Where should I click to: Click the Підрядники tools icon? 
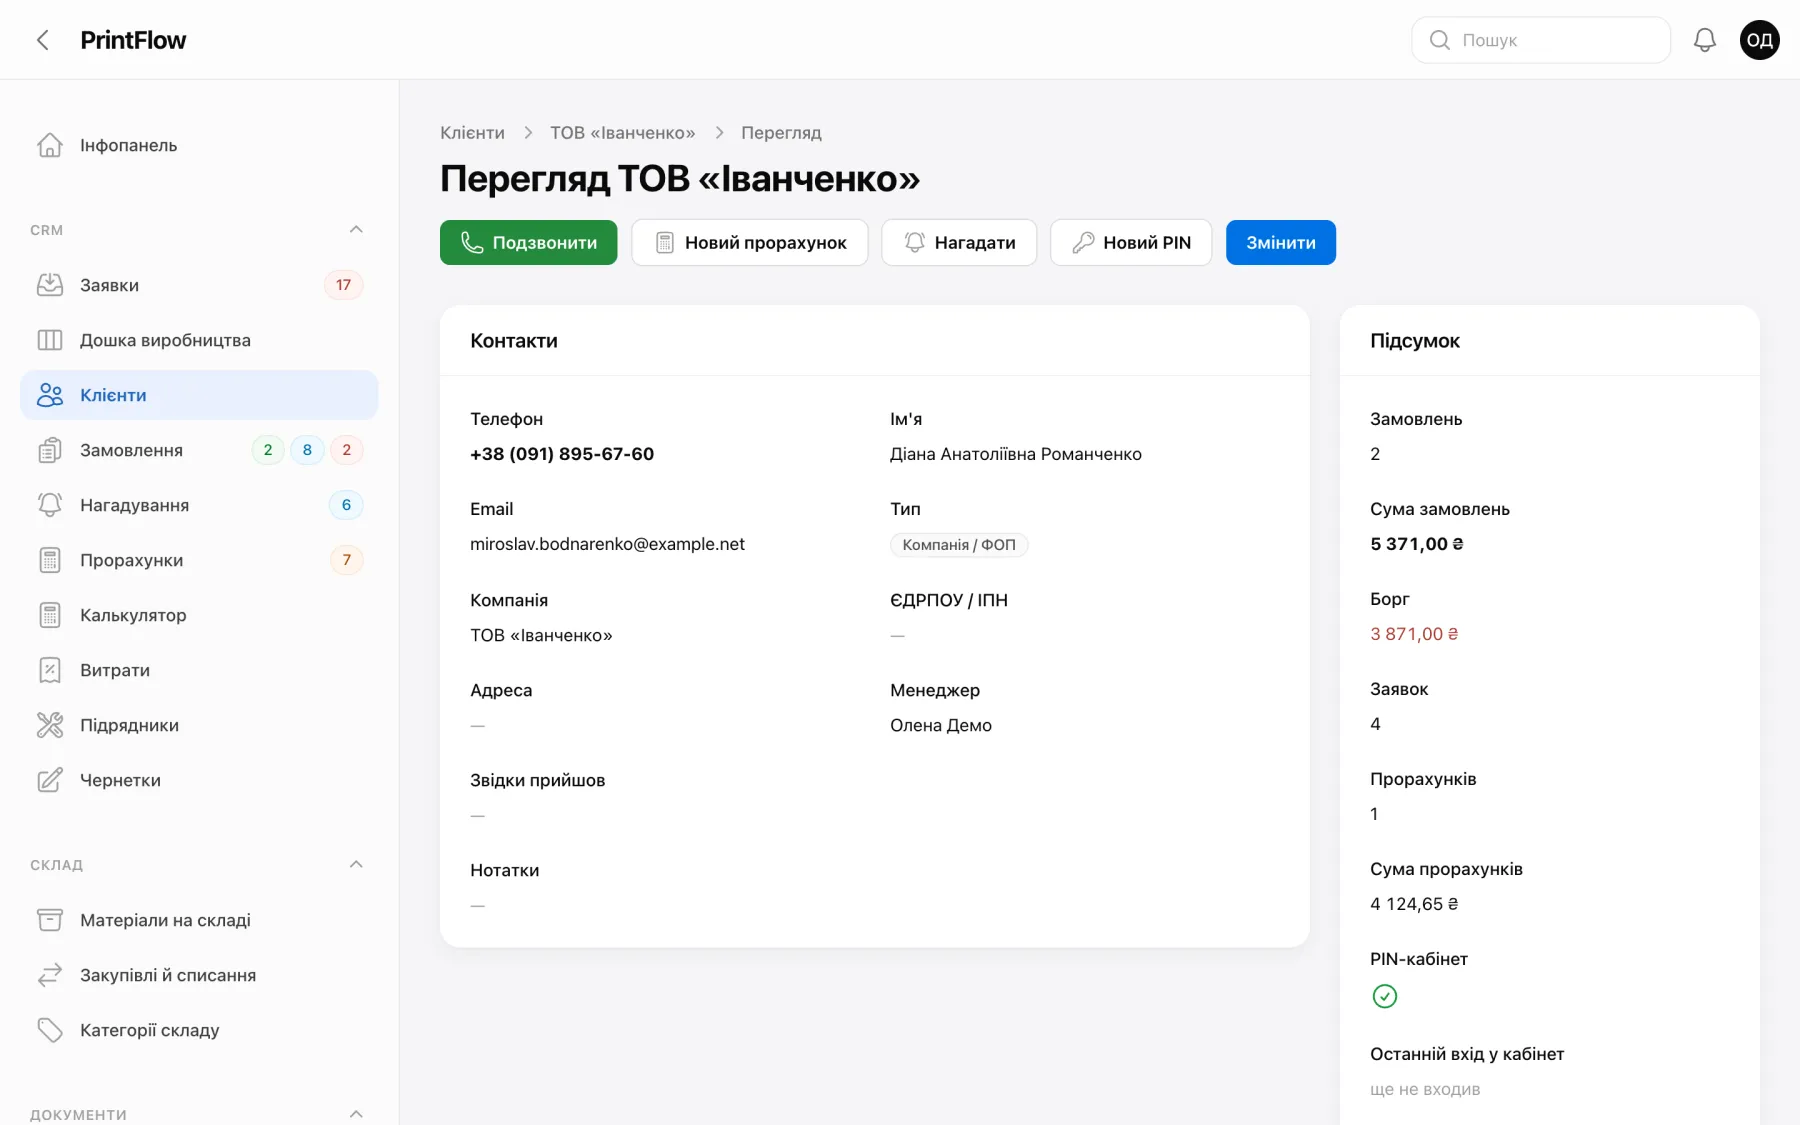[x=50, y=725]
